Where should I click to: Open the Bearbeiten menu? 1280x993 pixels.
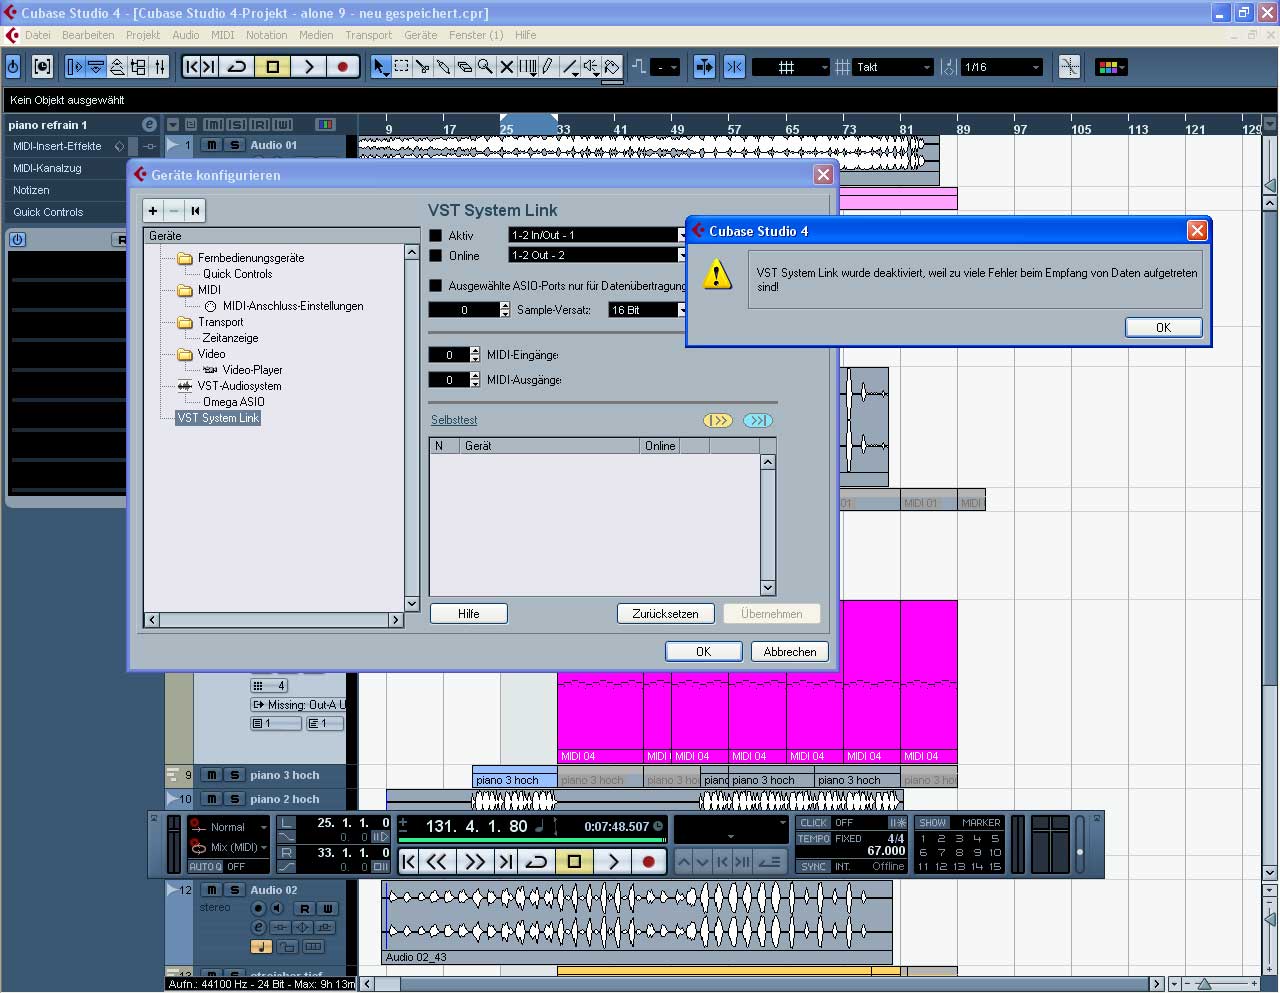click(88, 35)
